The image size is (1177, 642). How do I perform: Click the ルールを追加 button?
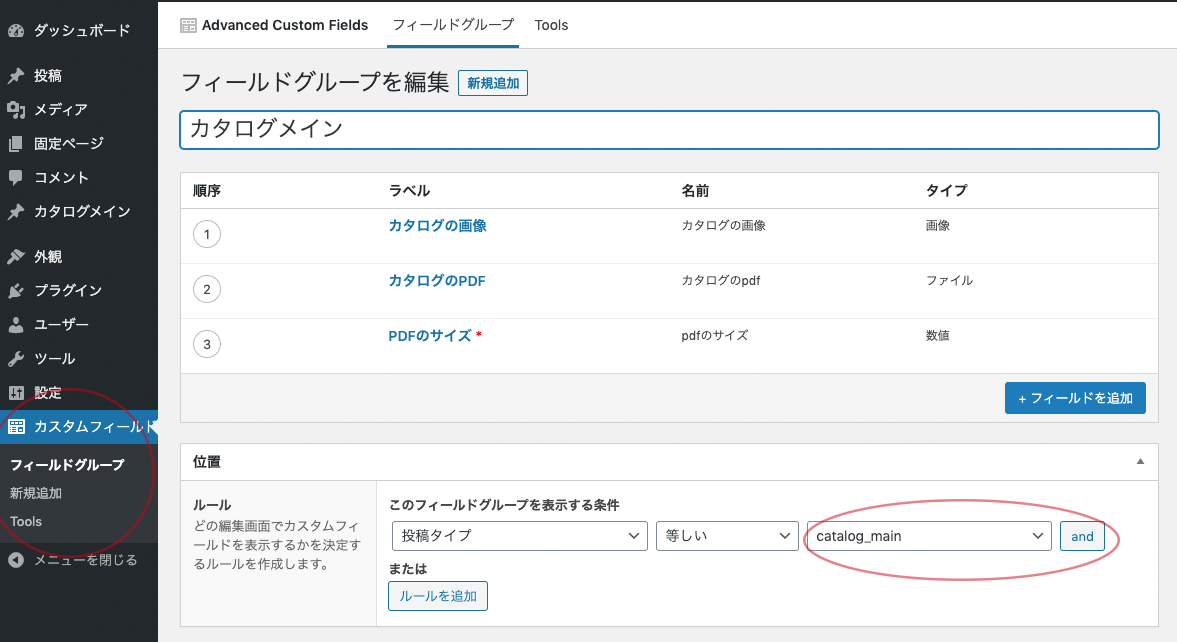pyautogui.click(x=438, y=596)
